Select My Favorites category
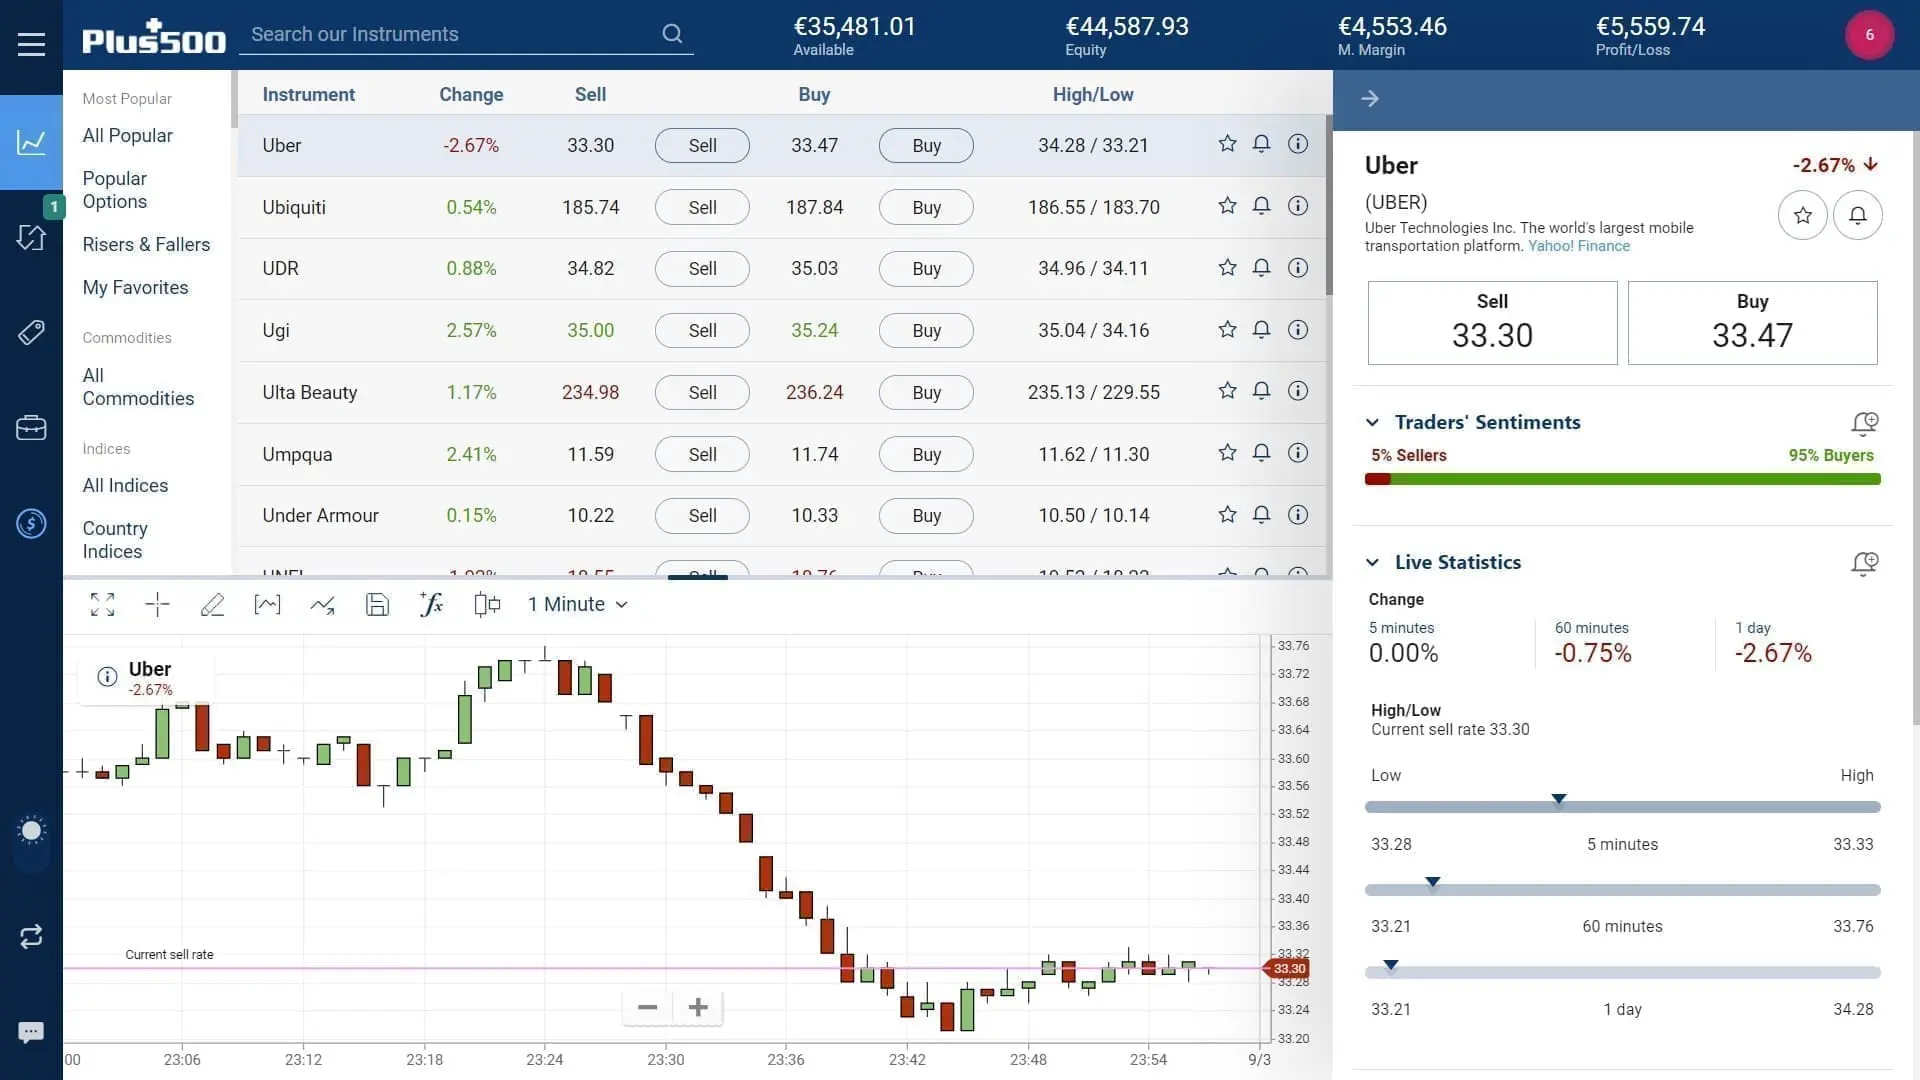This screenshot has width=1920, height=1080. 135,288
